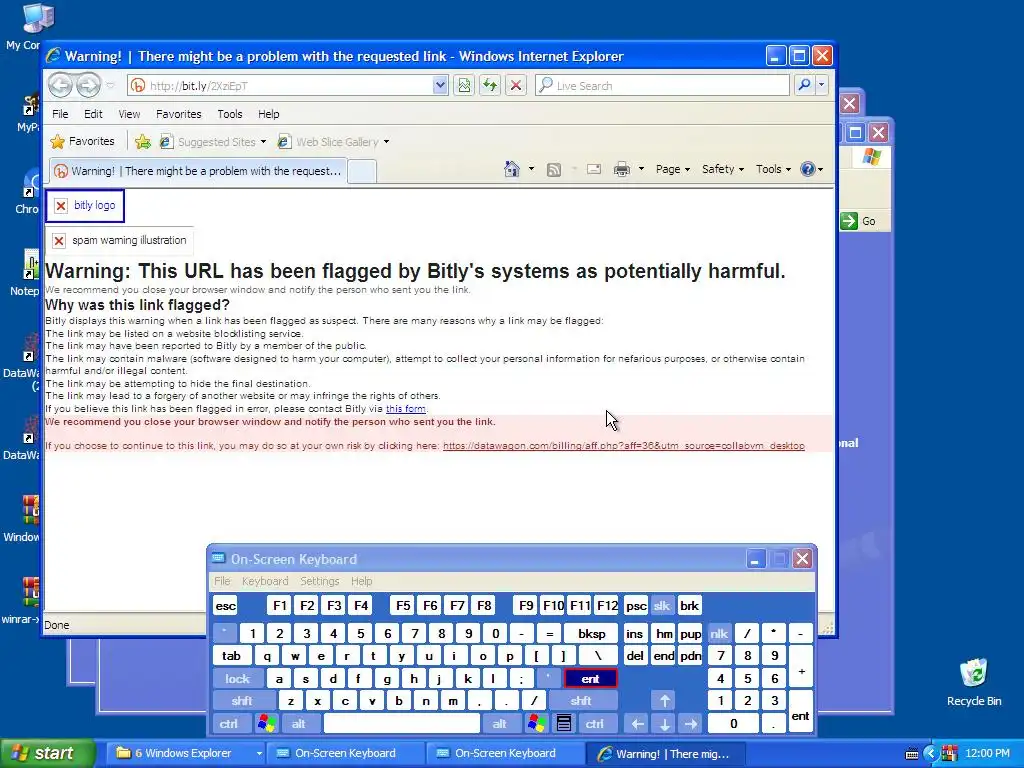Click right Windows logo key on keyboard
The height and width of the screenshot is (768, 1024).
537,724
